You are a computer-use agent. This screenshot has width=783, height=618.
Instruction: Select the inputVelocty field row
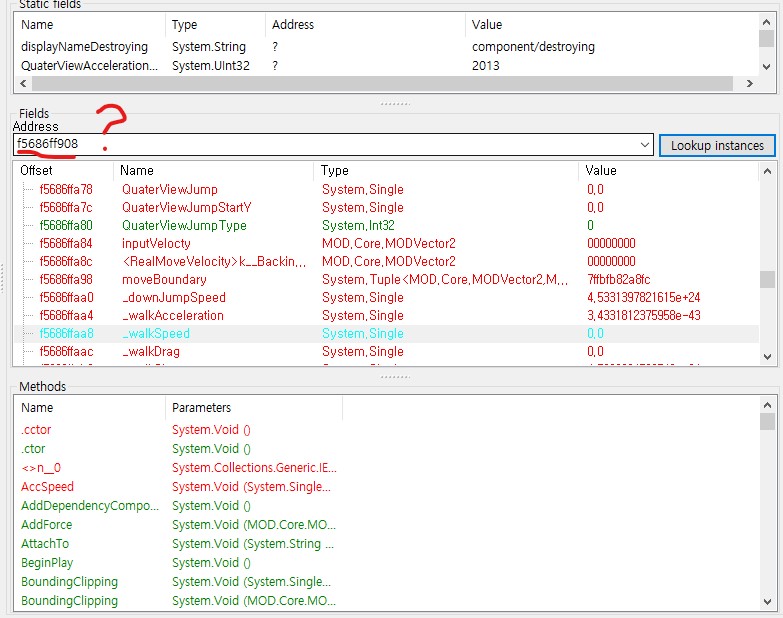click(x=156, y=243)
